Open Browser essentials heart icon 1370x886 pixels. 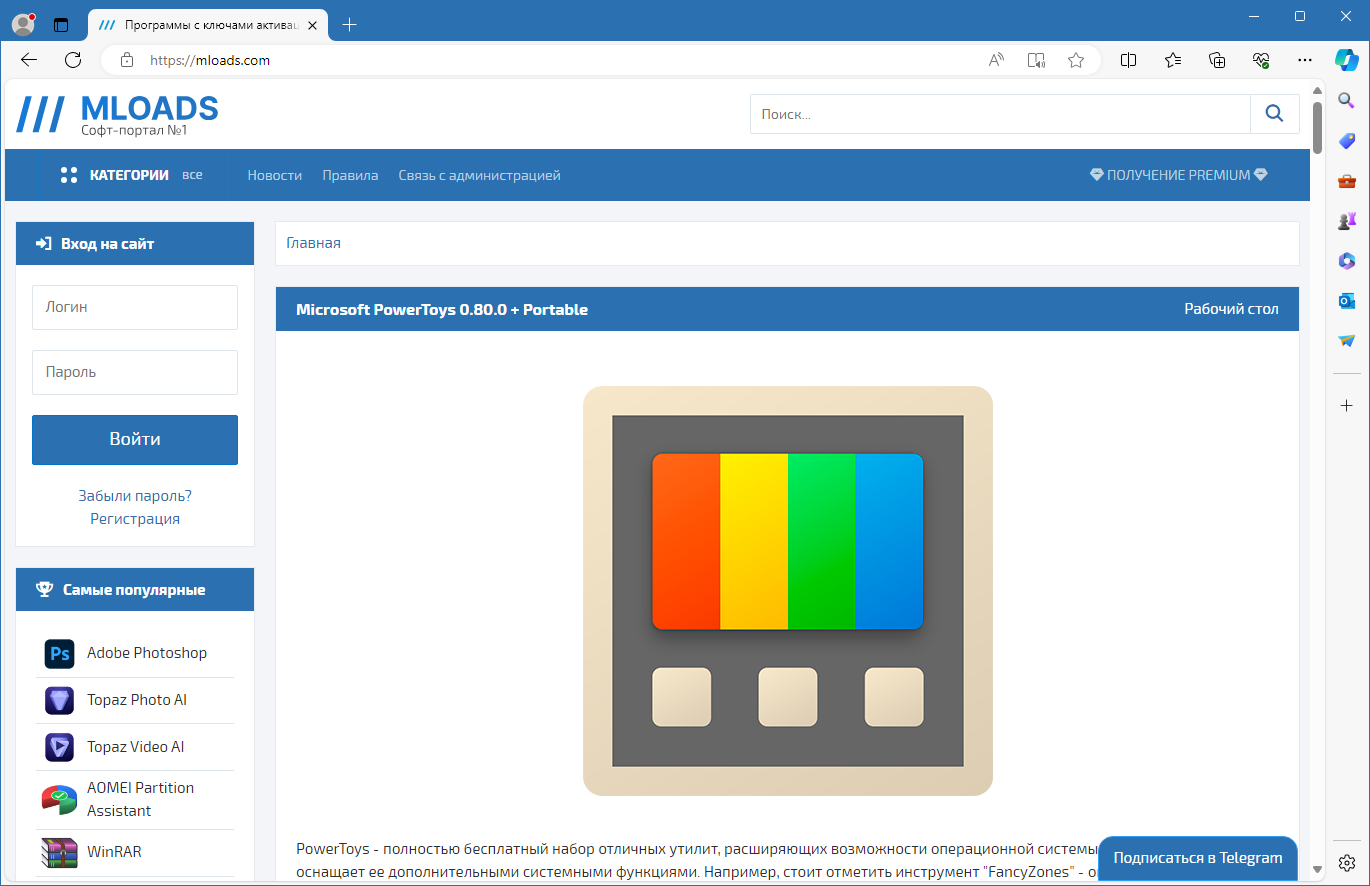(x=1261, y=60)
